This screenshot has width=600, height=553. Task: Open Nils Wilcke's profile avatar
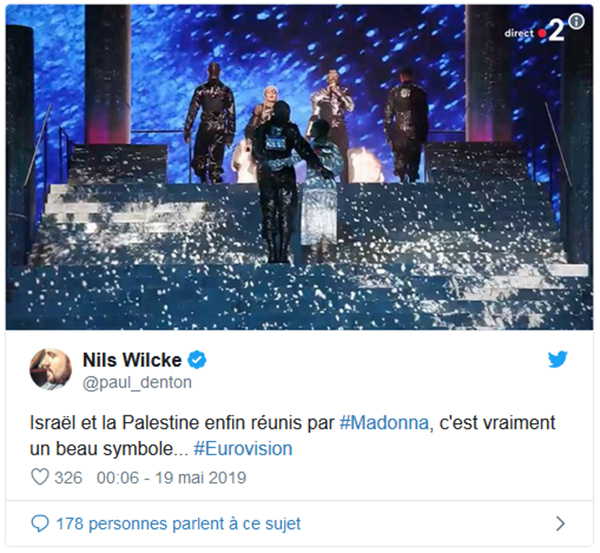[51, 369]
